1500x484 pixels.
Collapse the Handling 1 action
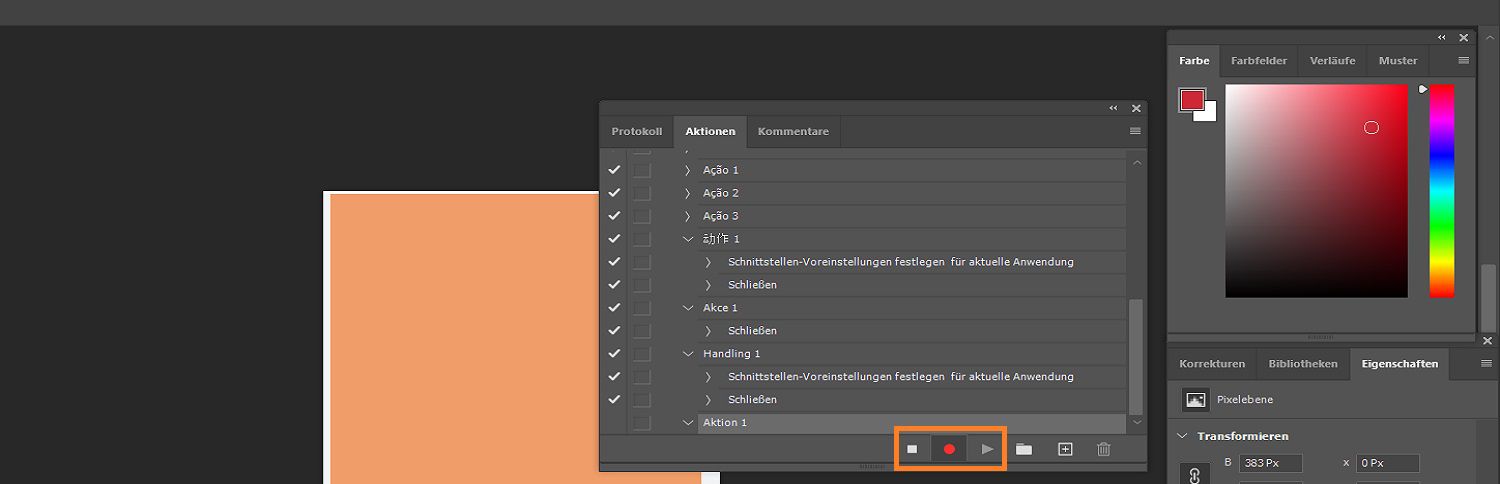(687, 354)
